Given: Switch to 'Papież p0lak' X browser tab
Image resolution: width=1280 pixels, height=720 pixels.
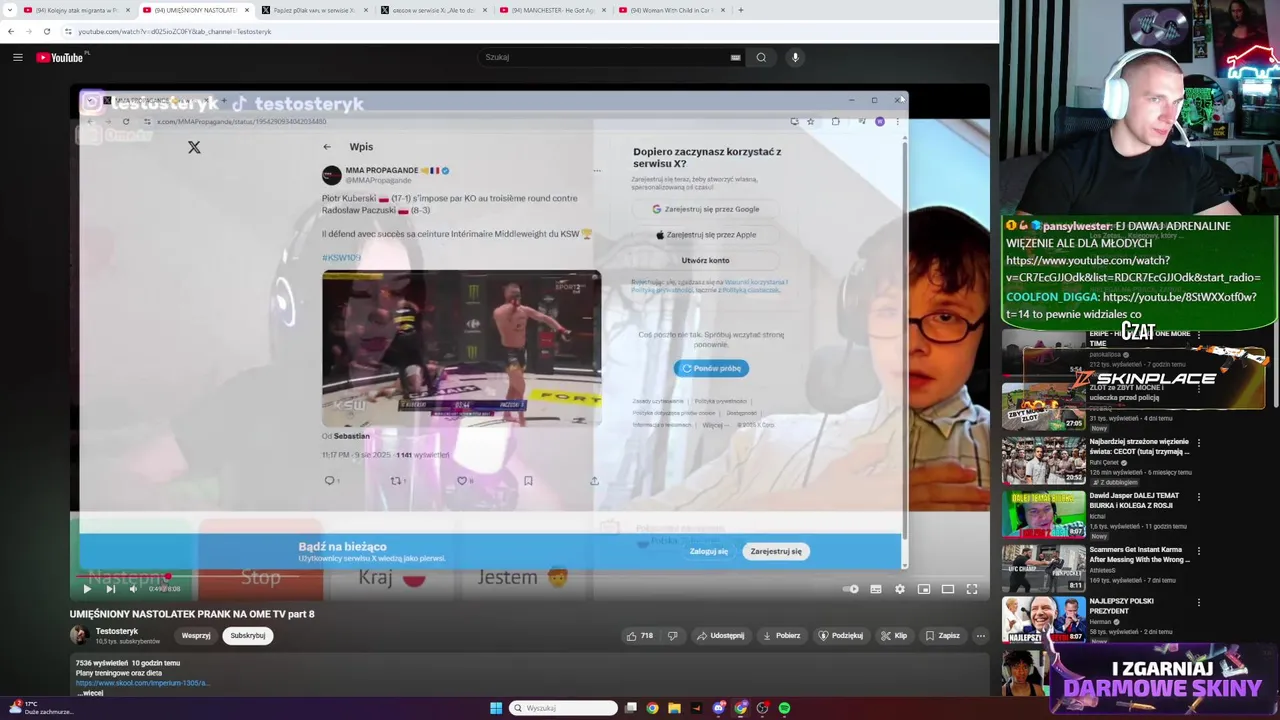Looking at the screenshot, I should tap(314, 10).
